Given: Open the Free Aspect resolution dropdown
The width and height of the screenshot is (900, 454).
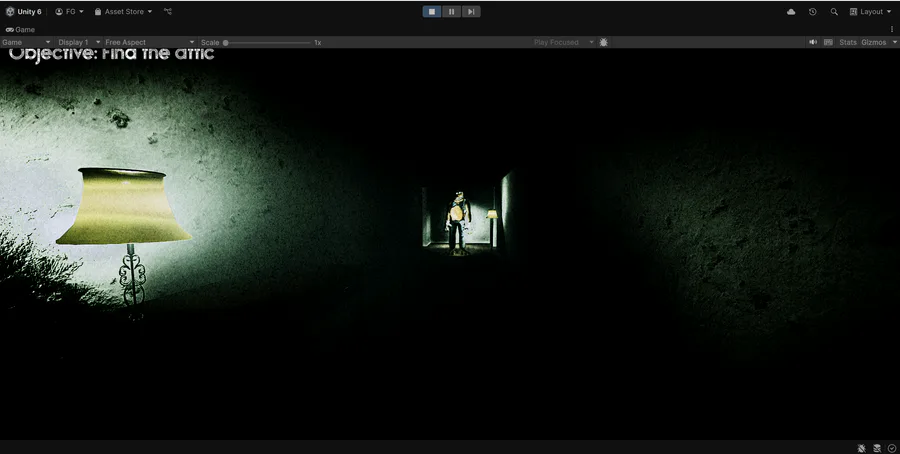Looking at the screenshot, I should [149, 42].
